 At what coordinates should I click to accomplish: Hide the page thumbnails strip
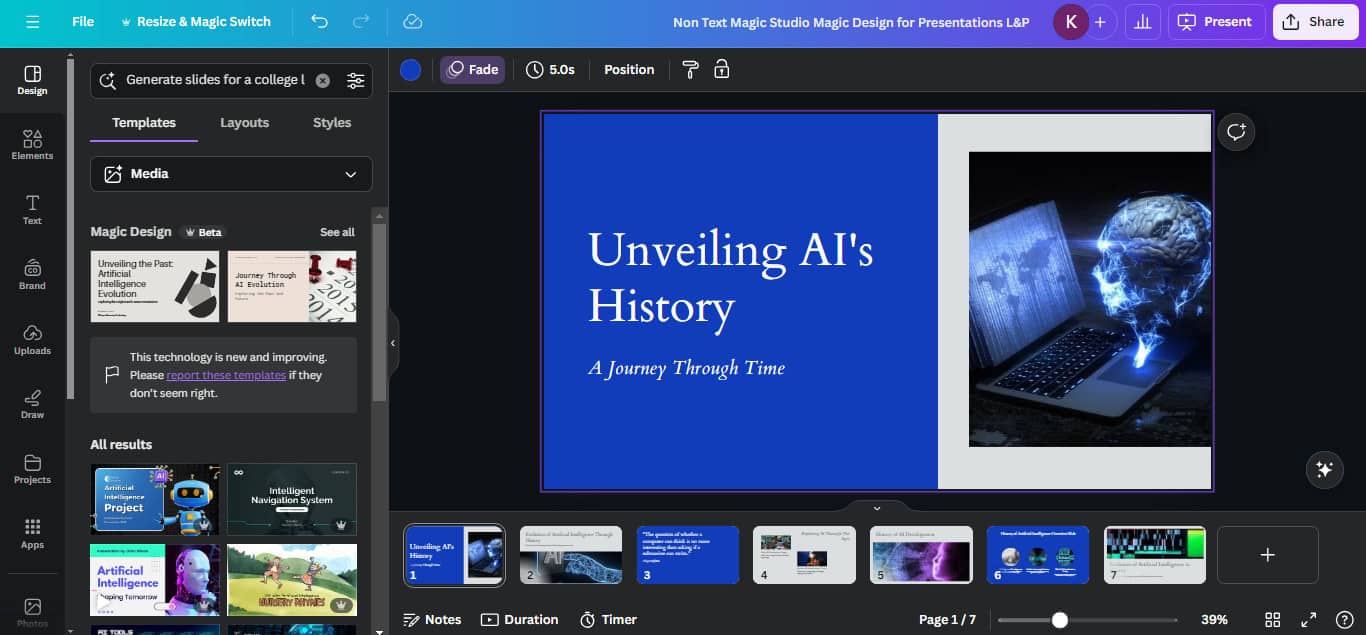click(x=876, y=508)
